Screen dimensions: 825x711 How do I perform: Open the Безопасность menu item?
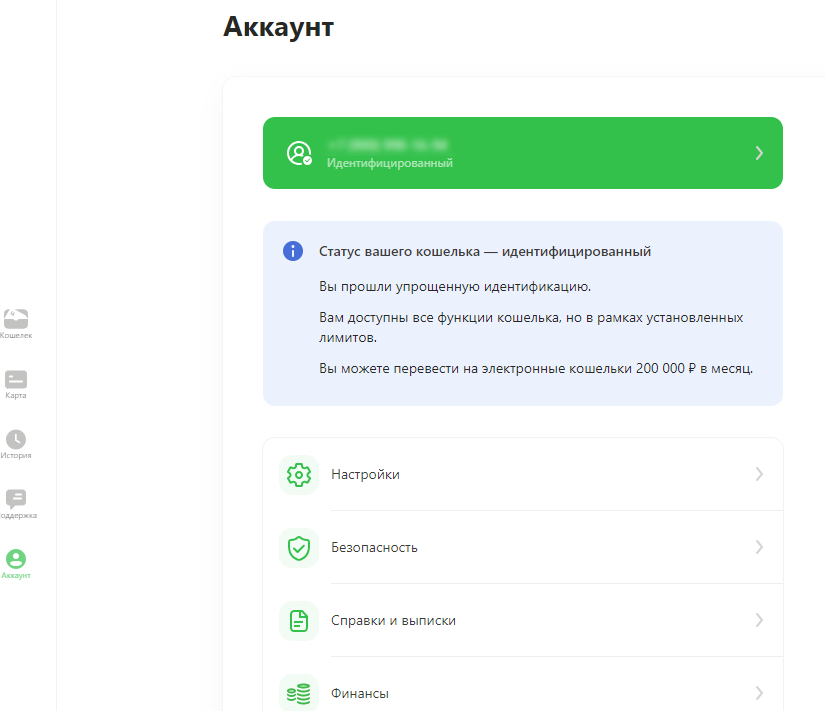(523, 548)
